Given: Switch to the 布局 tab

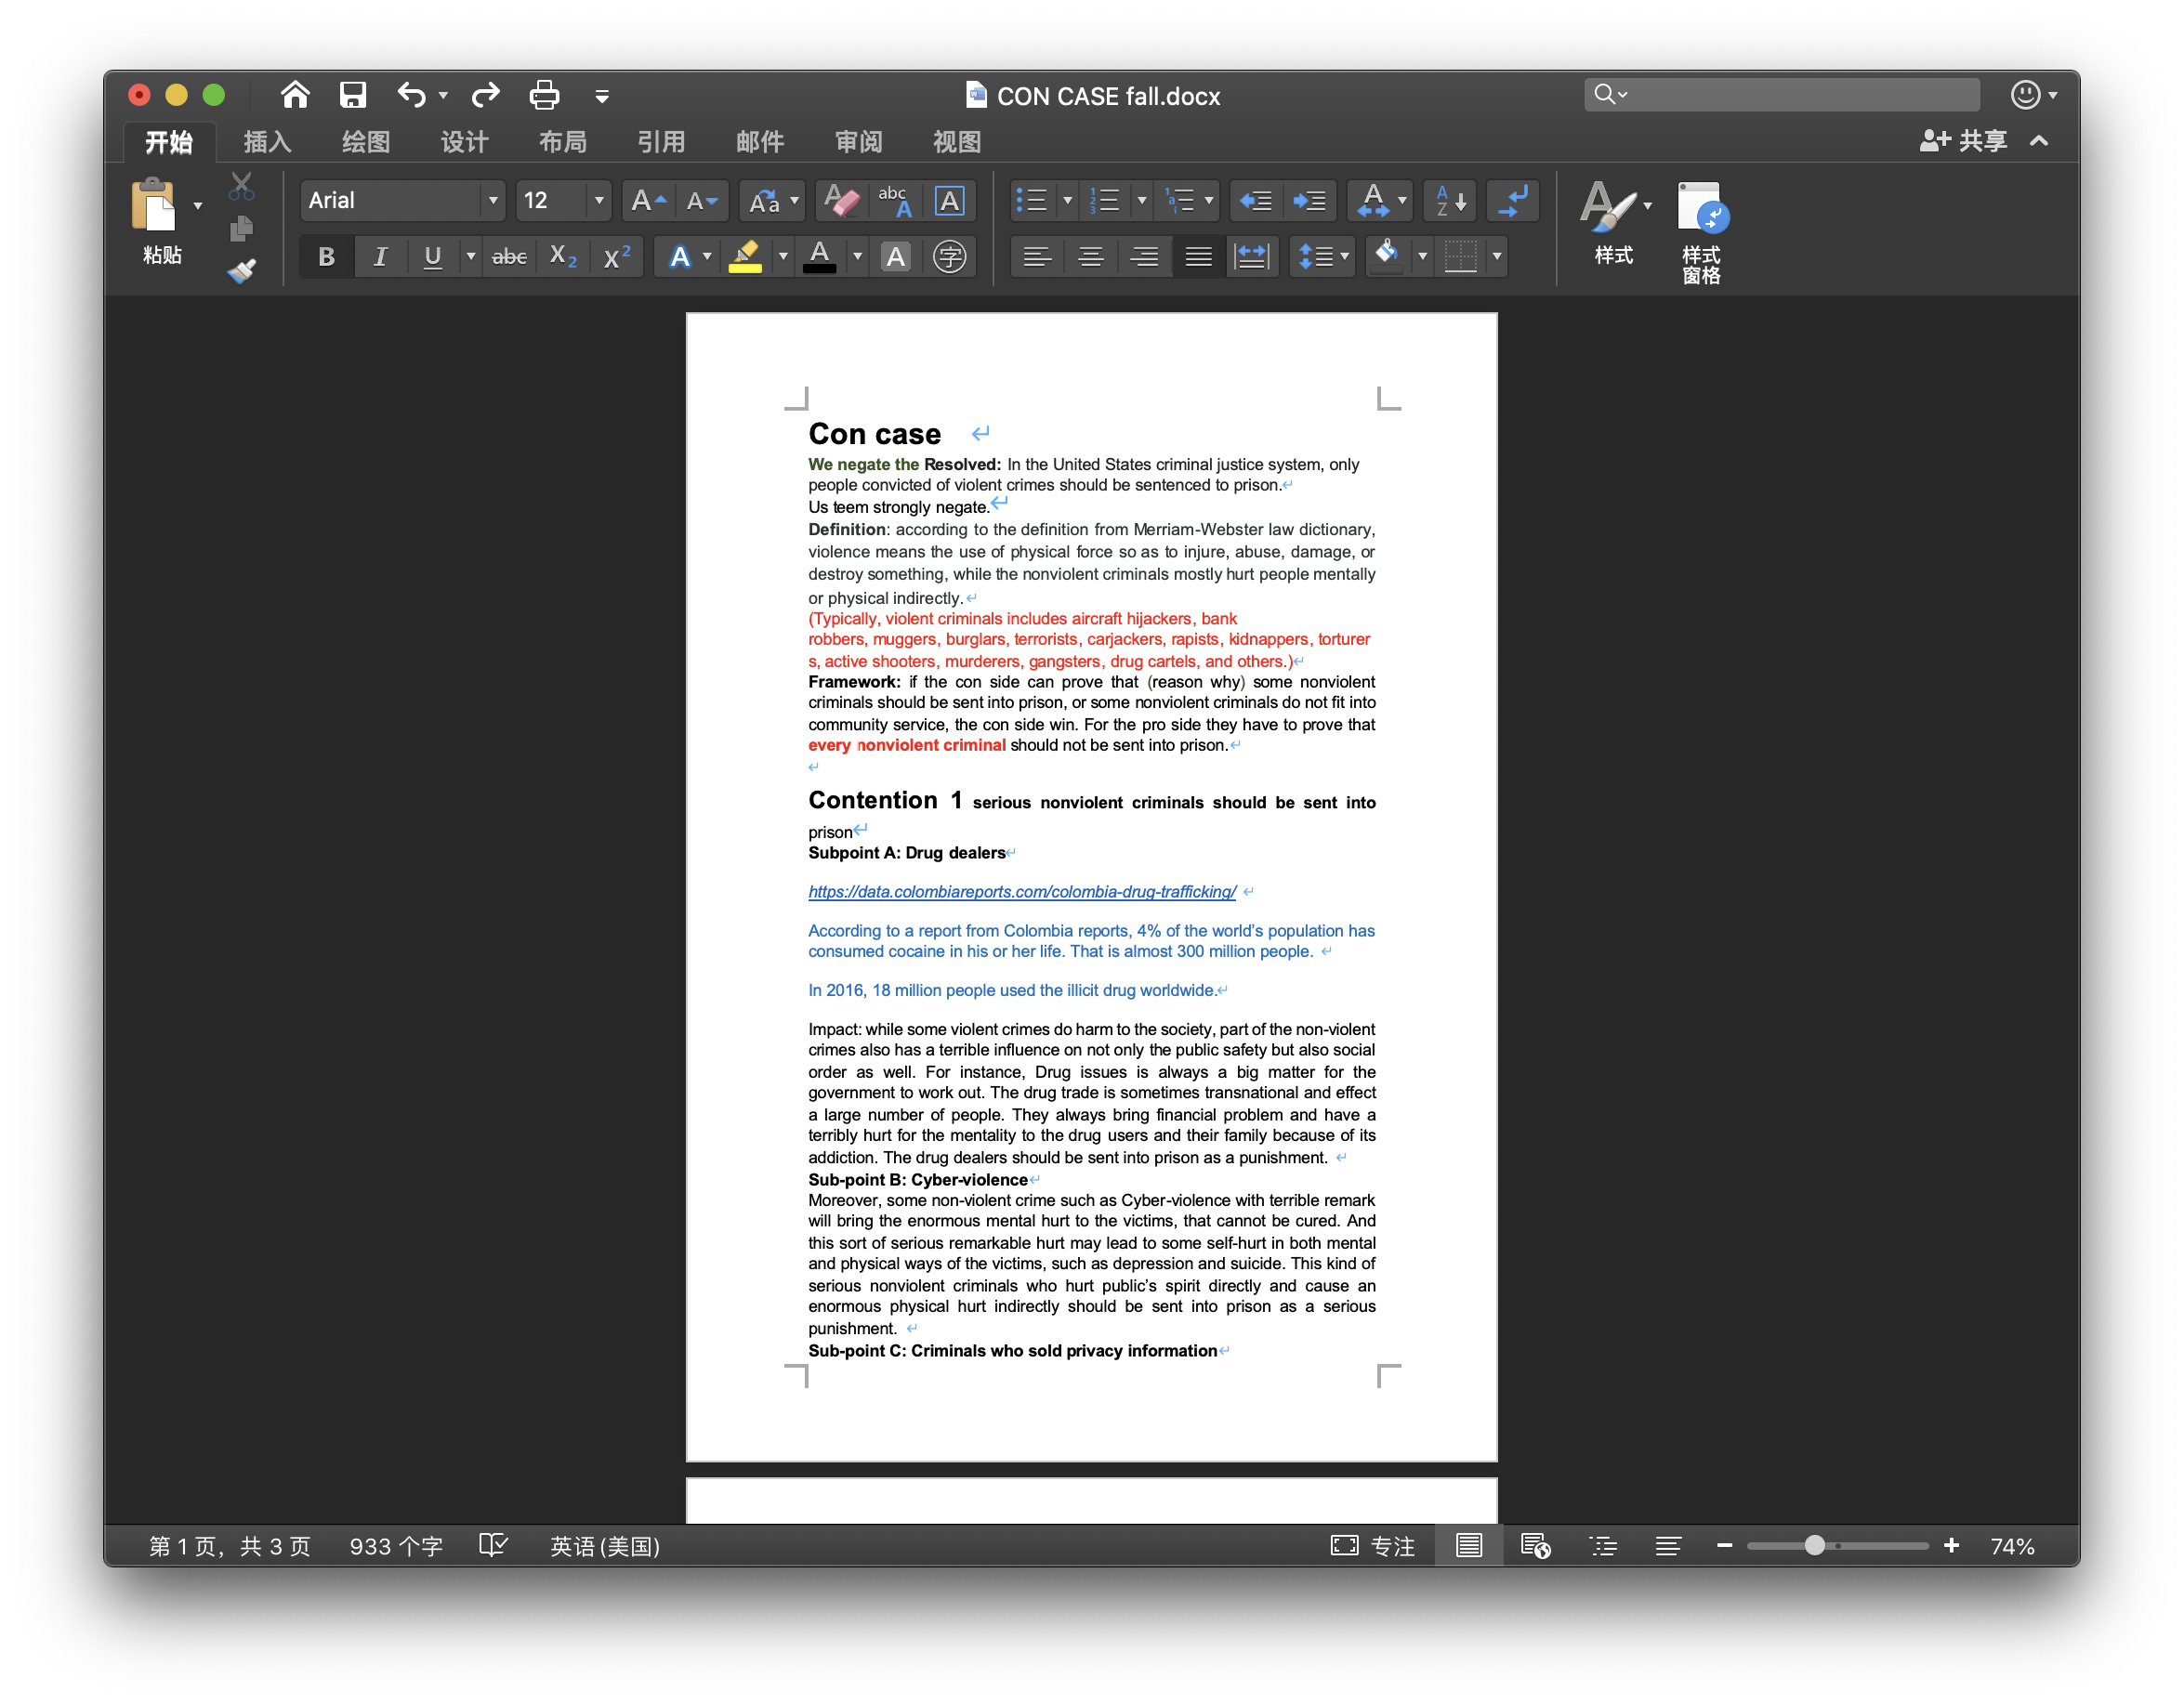Looking at the screenshot, I should (x=563, y=142).
